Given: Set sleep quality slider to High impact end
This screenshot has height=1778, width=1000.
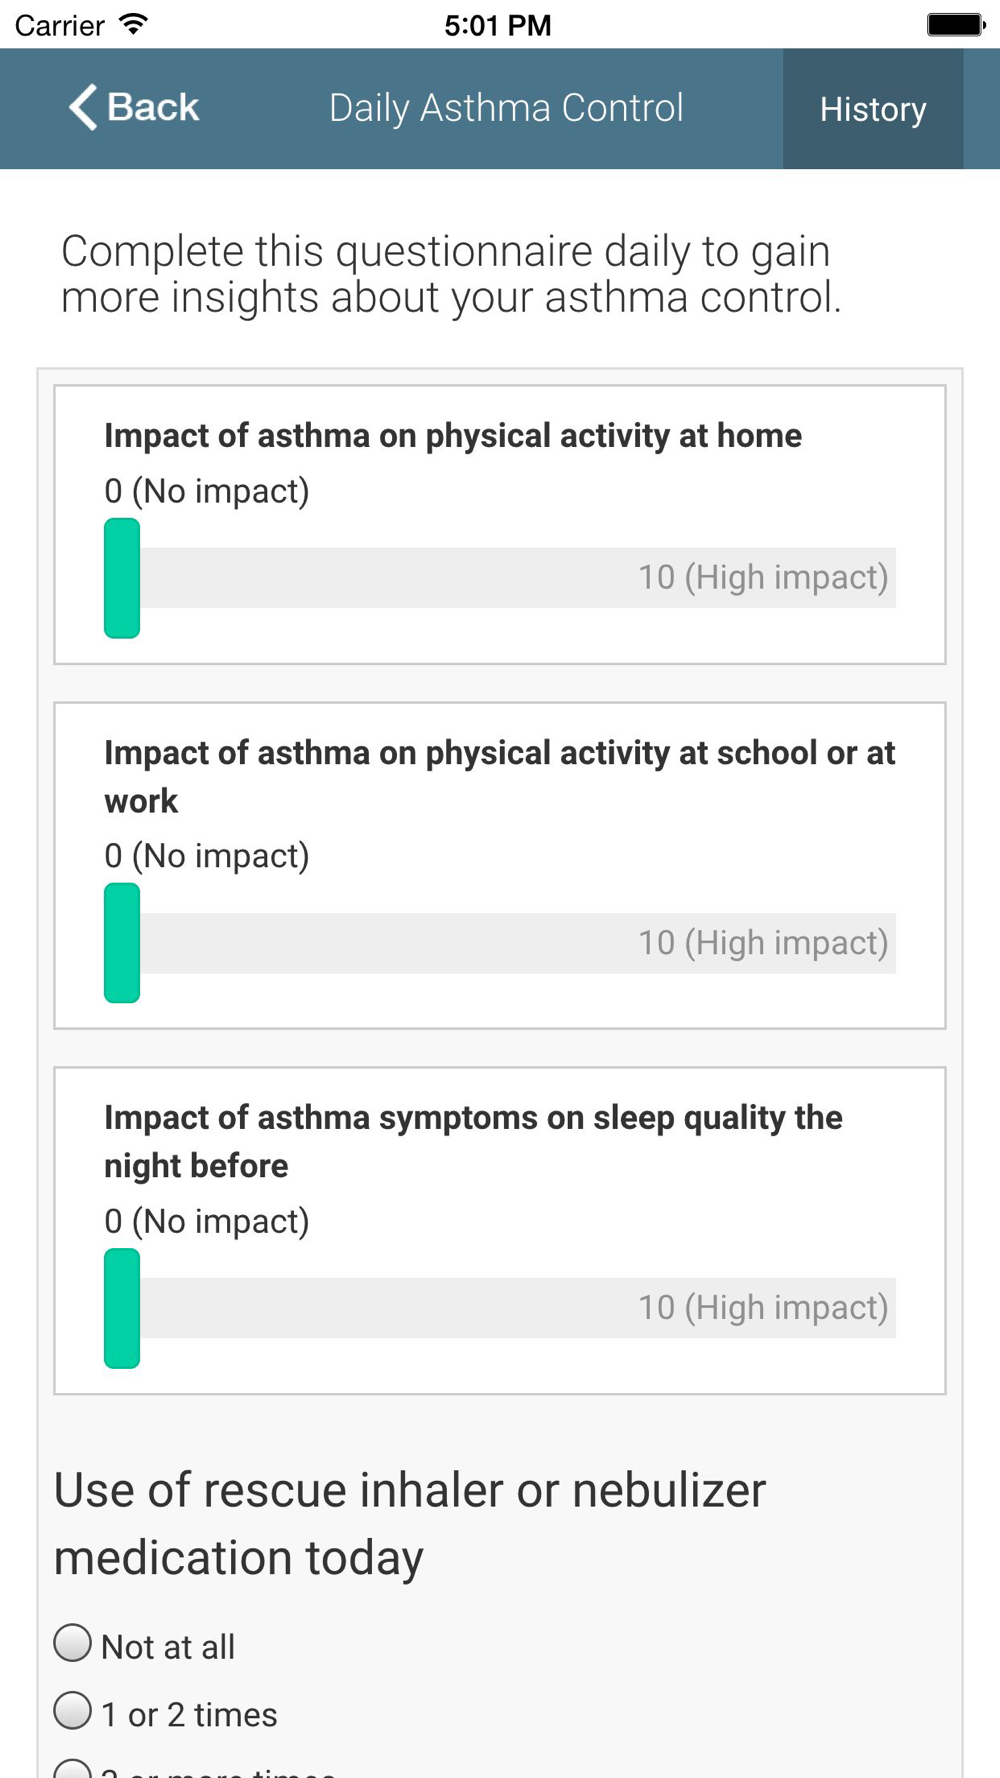Looking at the screenshot, I should [x=885, y=1308].
